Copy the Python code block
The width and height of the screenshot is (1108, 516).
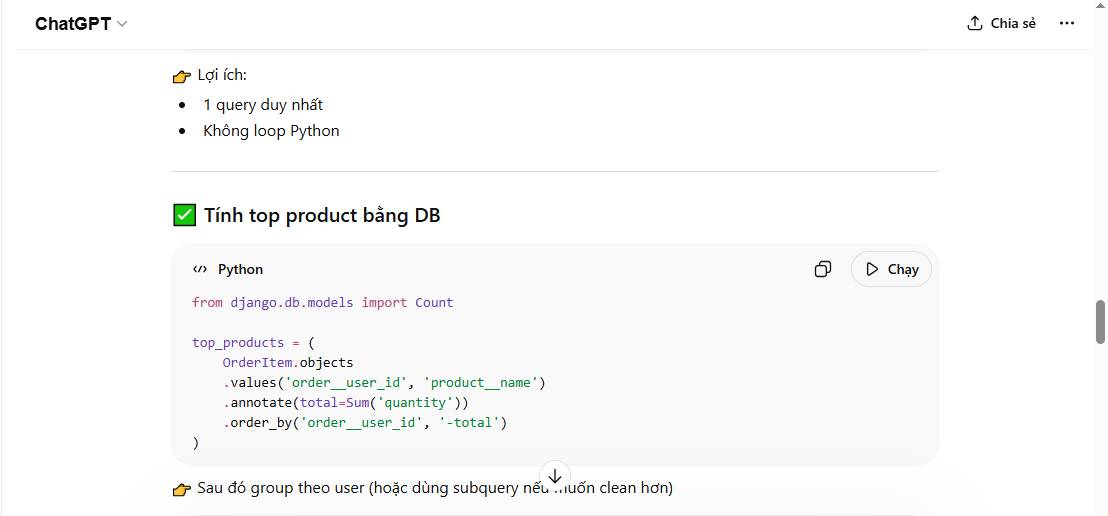[x=823, y=269]
